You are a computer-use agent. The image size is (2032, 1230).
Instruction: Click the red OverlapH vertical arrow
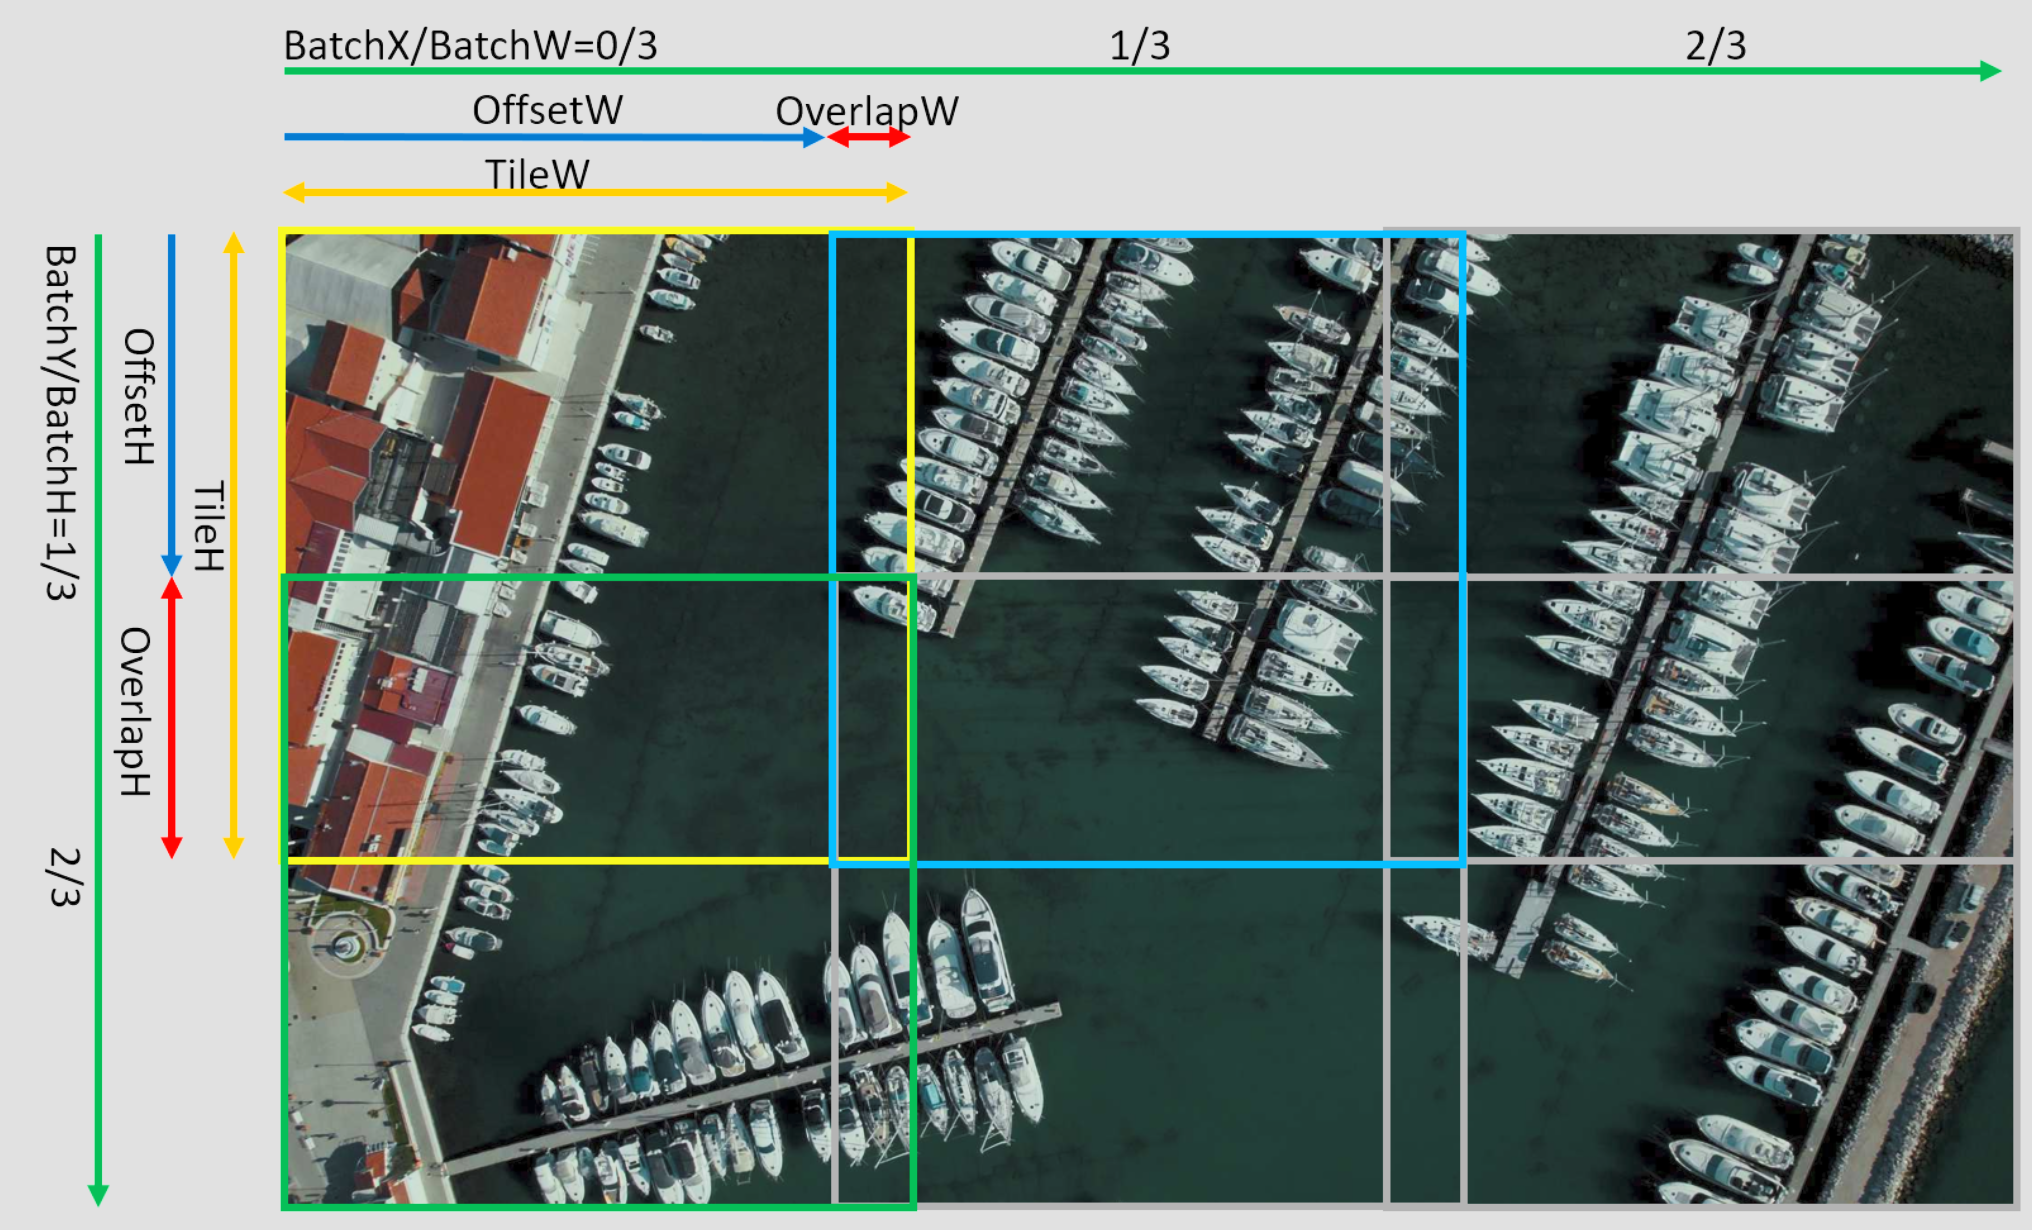tap(172, 718)
